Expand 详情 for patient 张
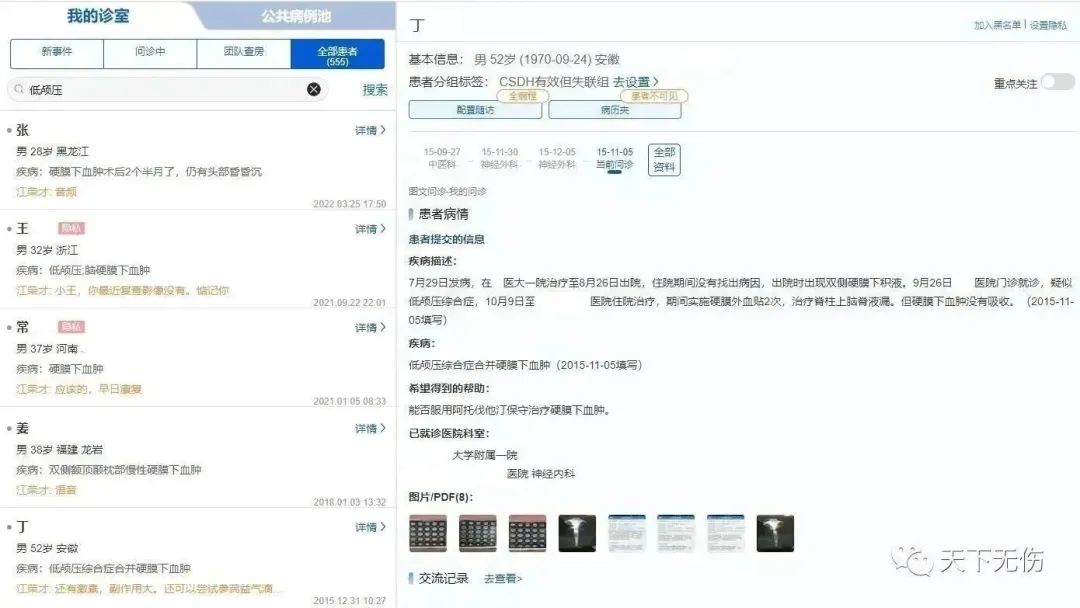1080x608 pixels. (368, 129)
